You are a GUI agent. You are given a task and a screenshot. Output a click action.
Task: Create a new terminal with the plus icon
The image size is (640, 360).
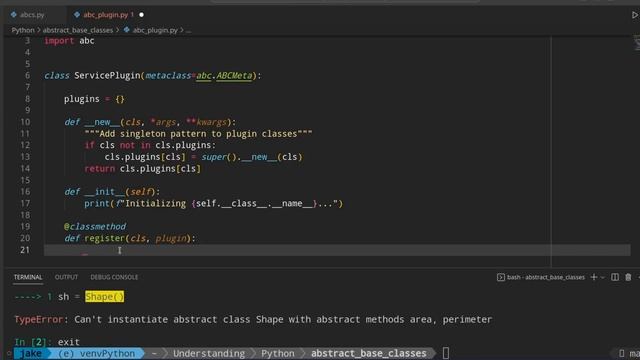[x=594, y=277]
